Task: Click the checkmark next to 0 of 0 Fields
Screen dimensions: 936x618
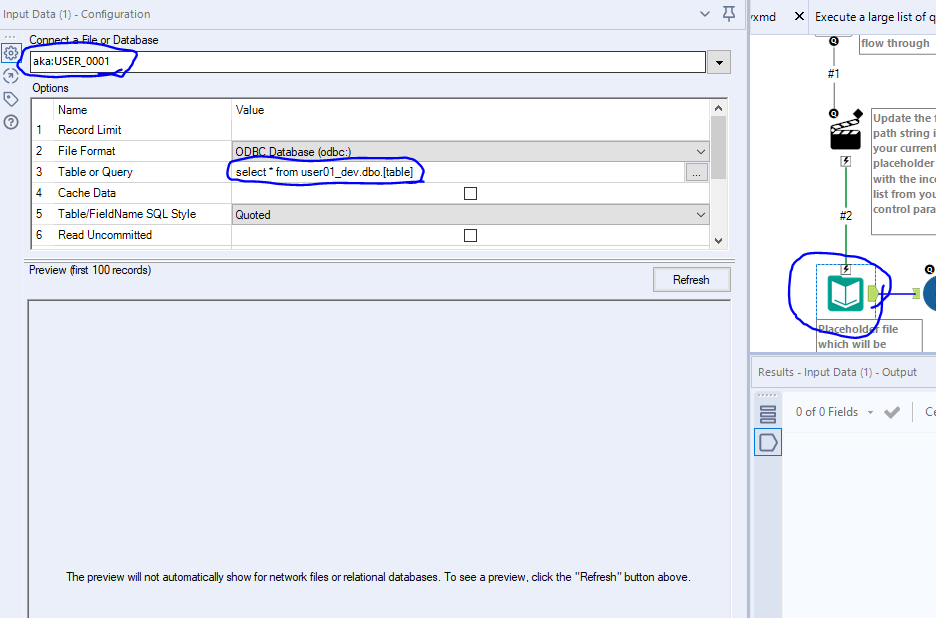Action: (x=892, y=411)
